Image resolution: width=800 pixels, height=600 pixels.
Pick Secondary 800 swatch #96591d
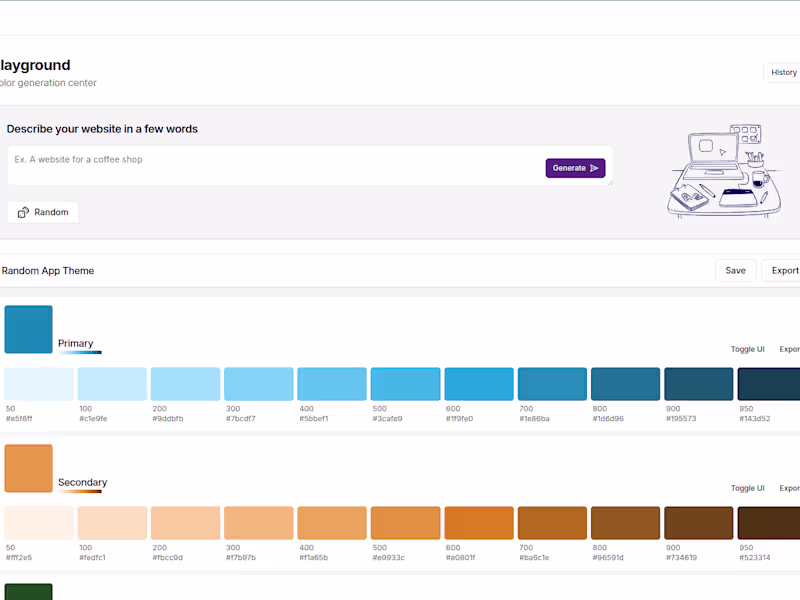click(625, 523)
